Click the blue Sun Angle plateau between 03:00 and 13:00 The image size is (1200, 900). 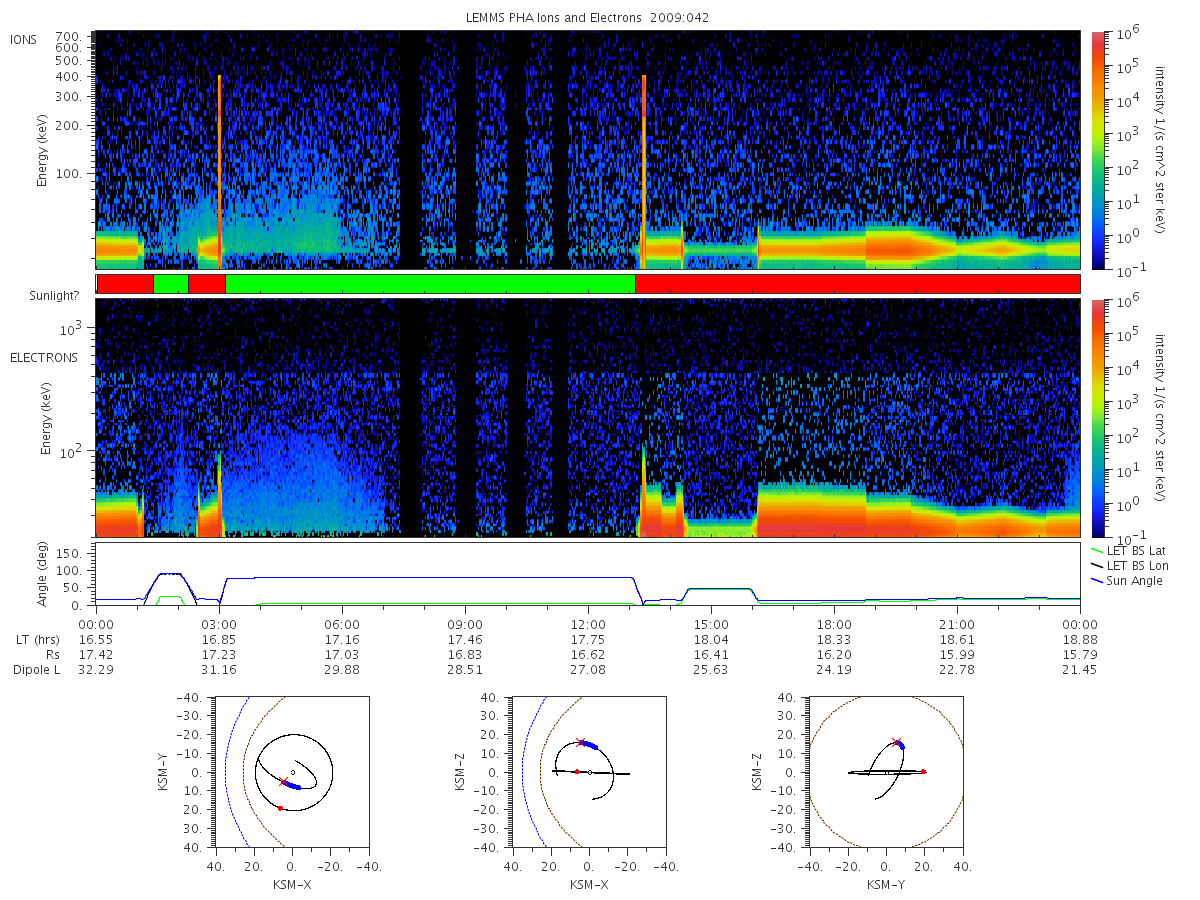point(430,577)
